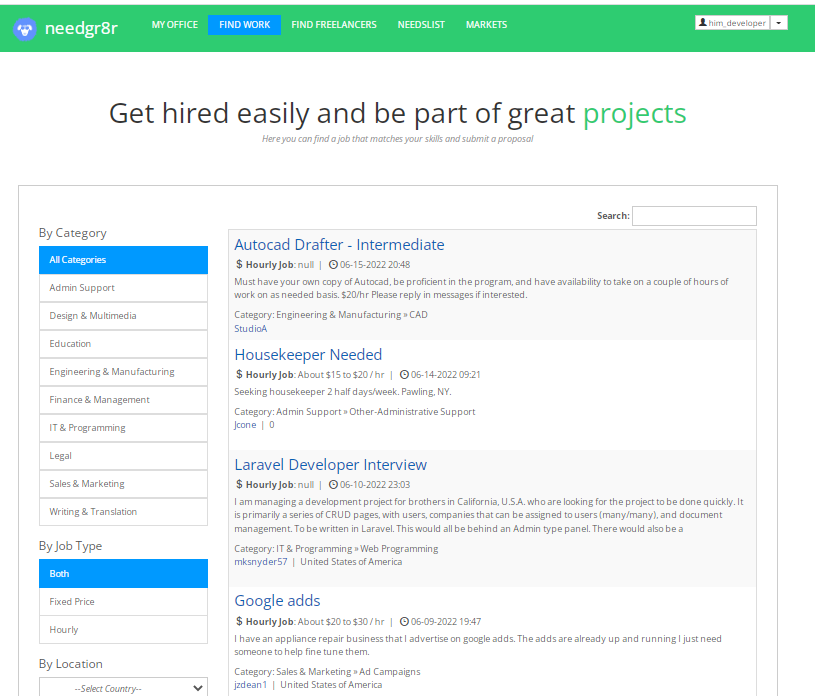Click the clock icon beside 06-14-2022 09:21

pyautogui.click(x=404, y=375)
